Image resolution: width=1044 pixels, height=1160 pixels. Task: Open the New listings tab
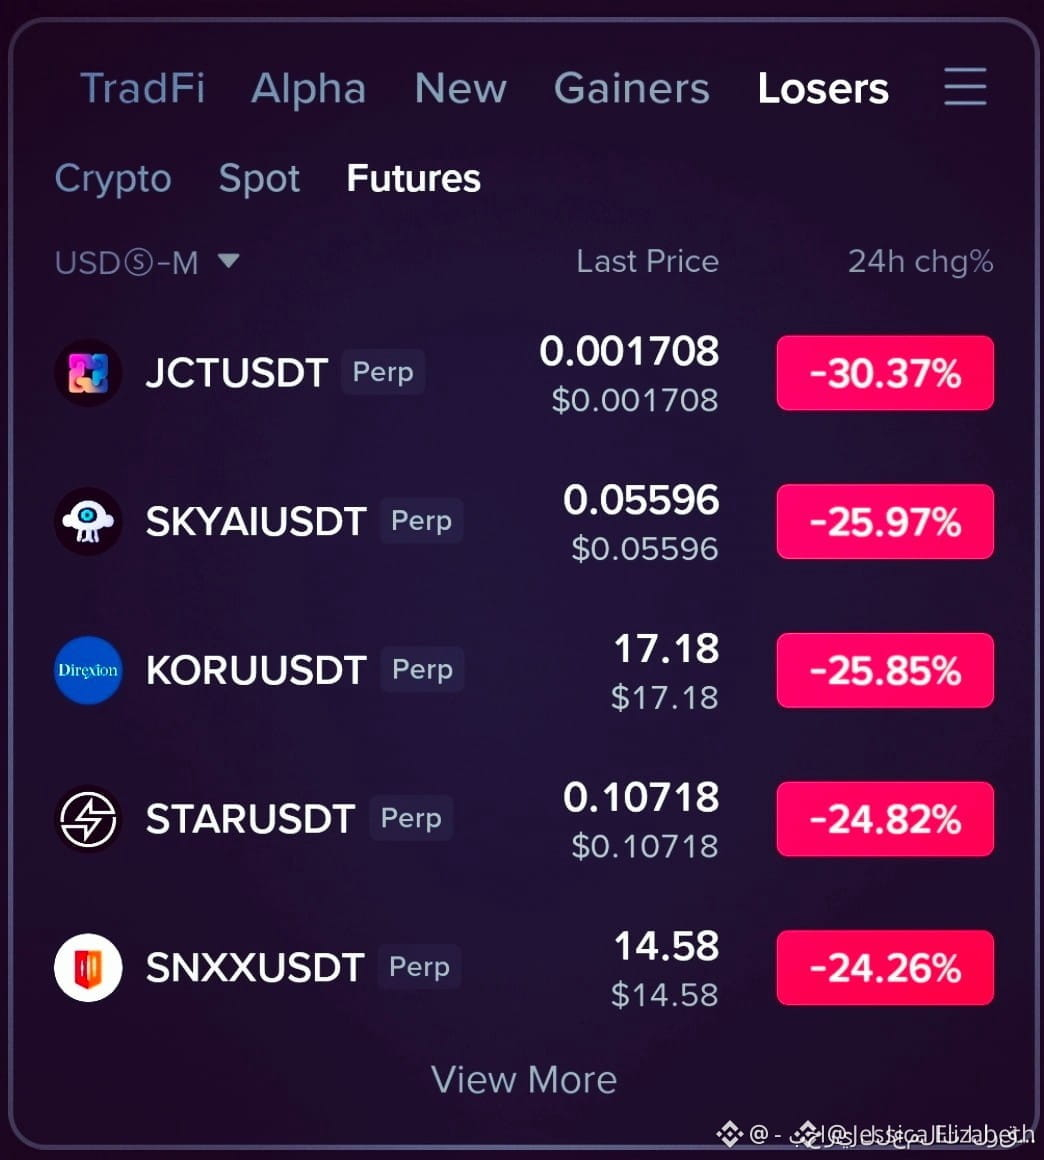(x=460, y=88)
